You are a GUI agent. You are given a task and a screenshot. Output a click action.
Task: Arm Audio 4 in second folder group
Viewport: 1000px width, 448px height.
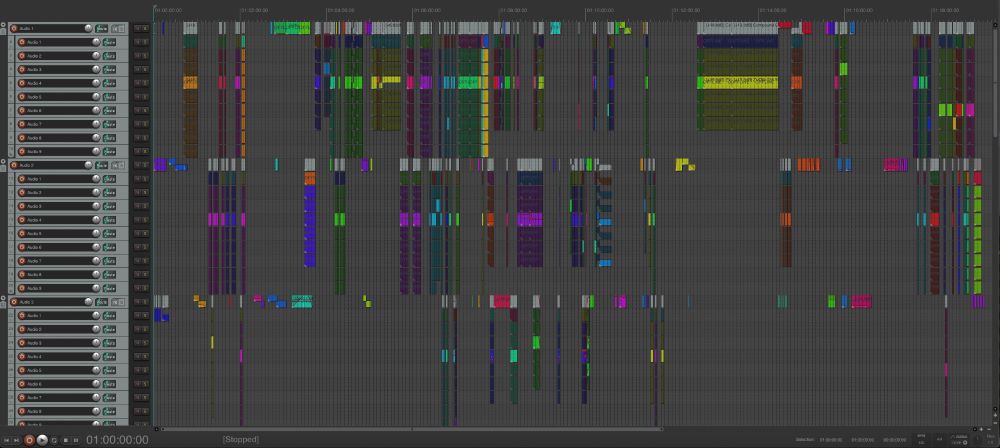coord(21,220)
